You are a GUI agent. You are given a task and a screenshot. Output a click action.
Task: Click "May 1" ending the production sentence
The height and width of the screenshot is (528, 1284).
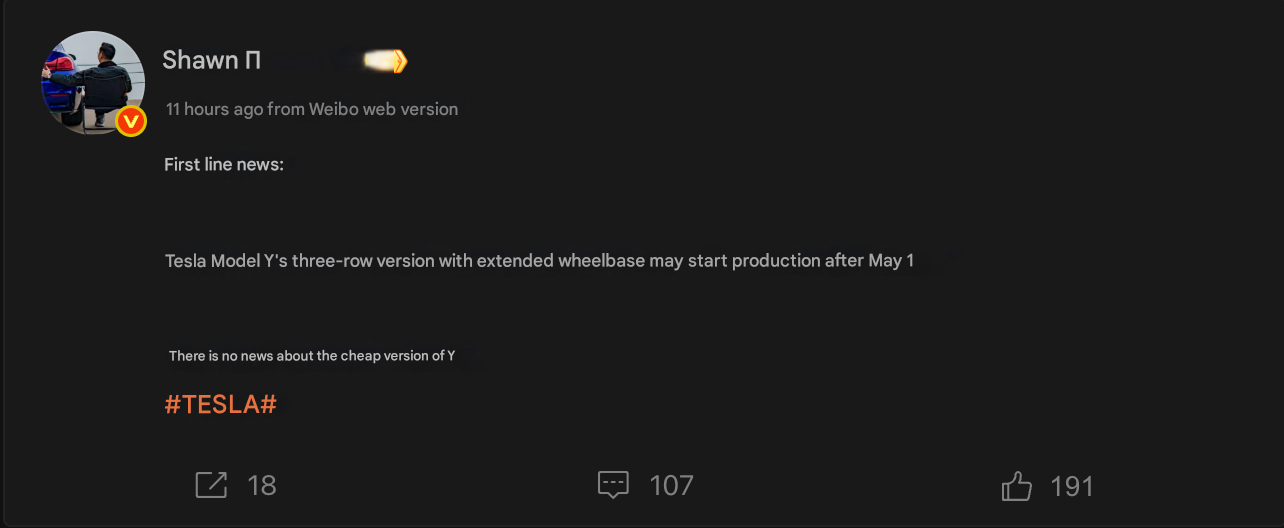(x=891, y=261)
